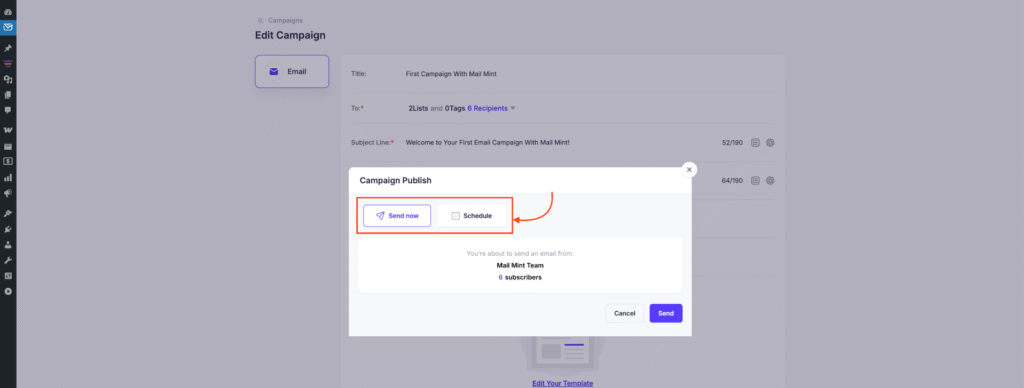Open Posts pushpin icon in sidebar
Viewport: 1024px width, 388px height.
tap(8, 49)
